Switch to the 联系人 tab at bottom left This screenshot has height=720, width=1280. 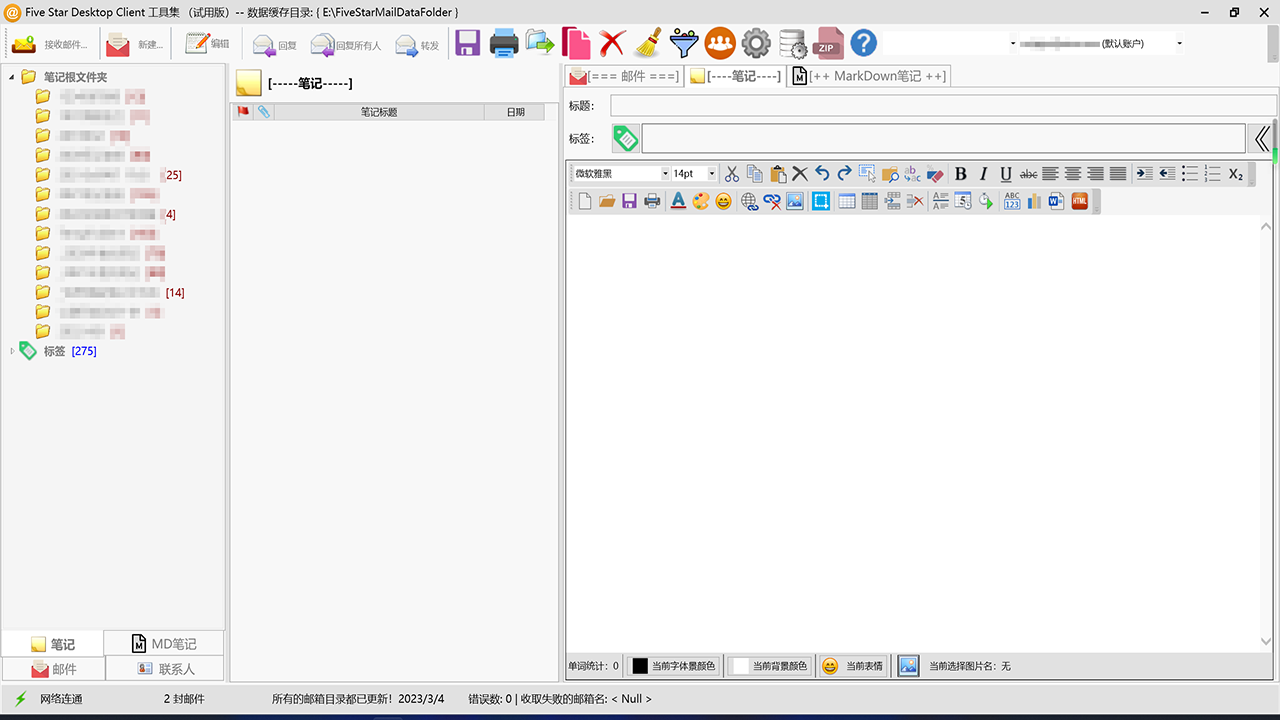point(166,669)
